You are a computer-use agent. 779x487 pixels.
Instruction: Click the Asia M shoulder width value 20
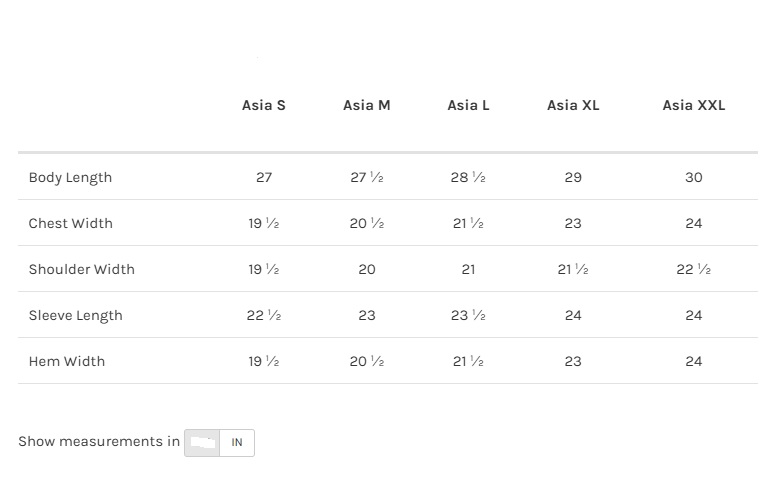coord(366,269)
